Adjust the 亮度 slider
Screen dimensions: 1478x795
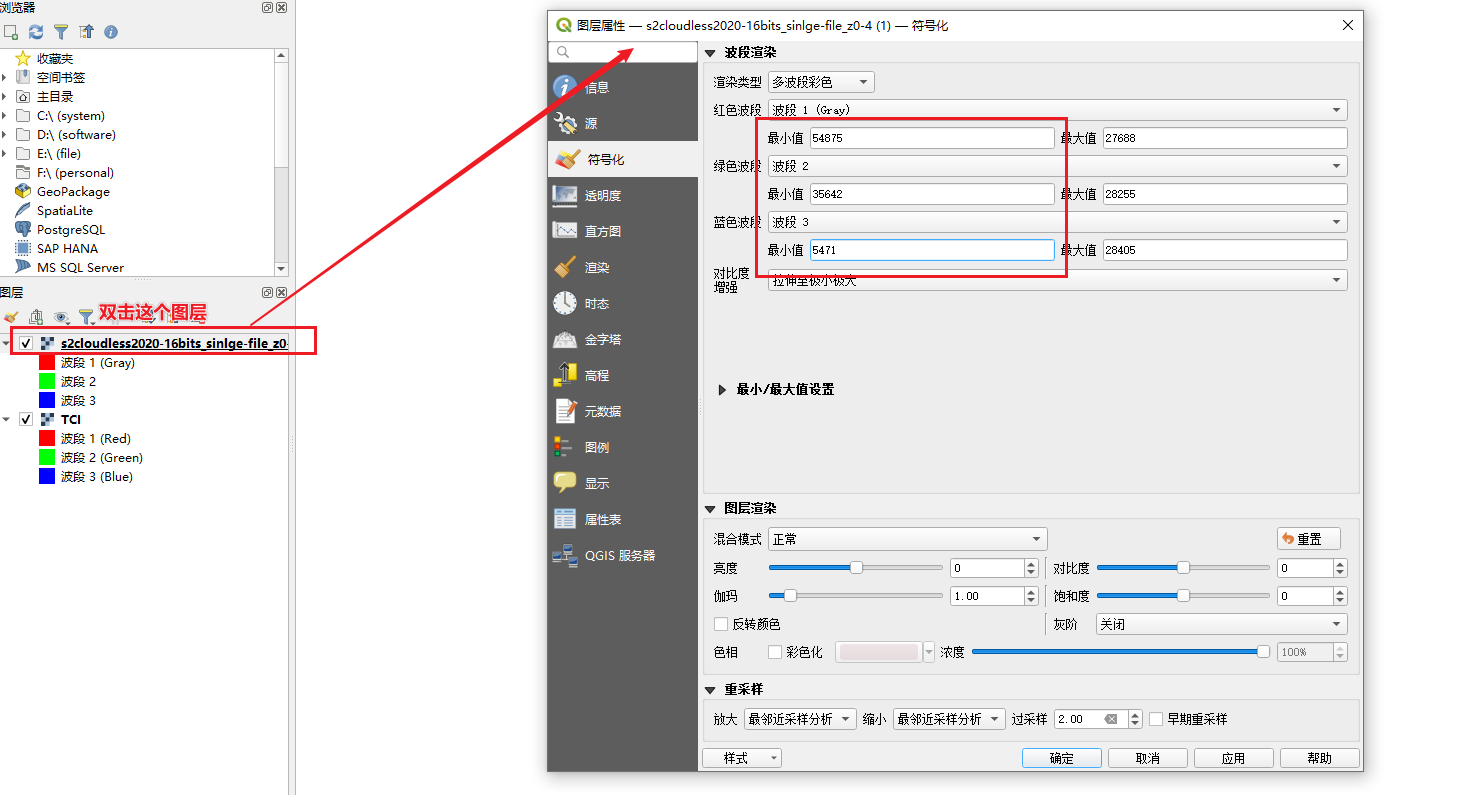[855, 567]
